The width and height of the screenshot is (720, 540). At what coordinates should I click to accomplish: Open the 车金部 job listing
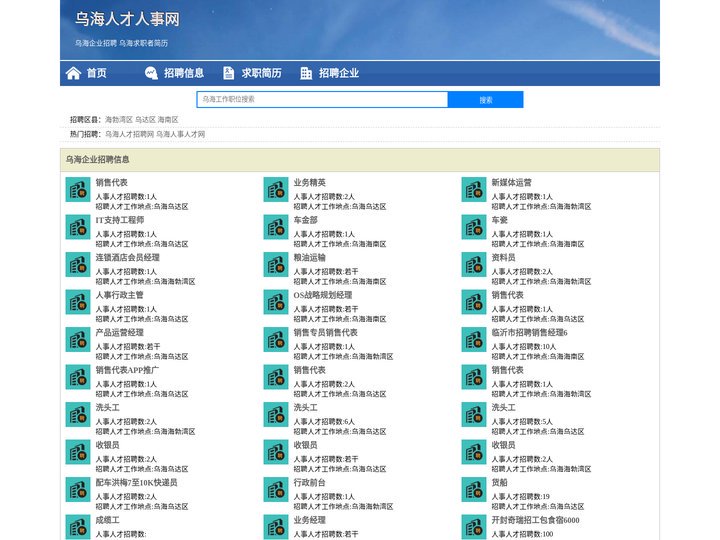click(x=305, y=220)
